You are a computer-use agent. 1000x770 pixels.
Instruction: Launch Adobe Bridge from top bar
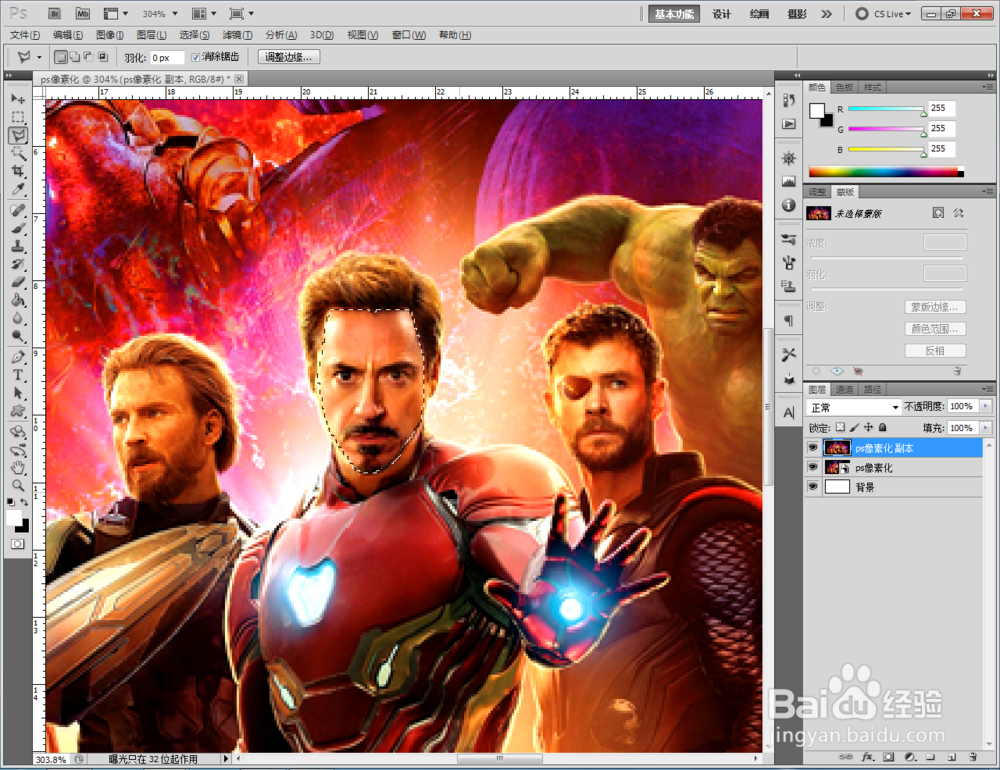point(54,13)
